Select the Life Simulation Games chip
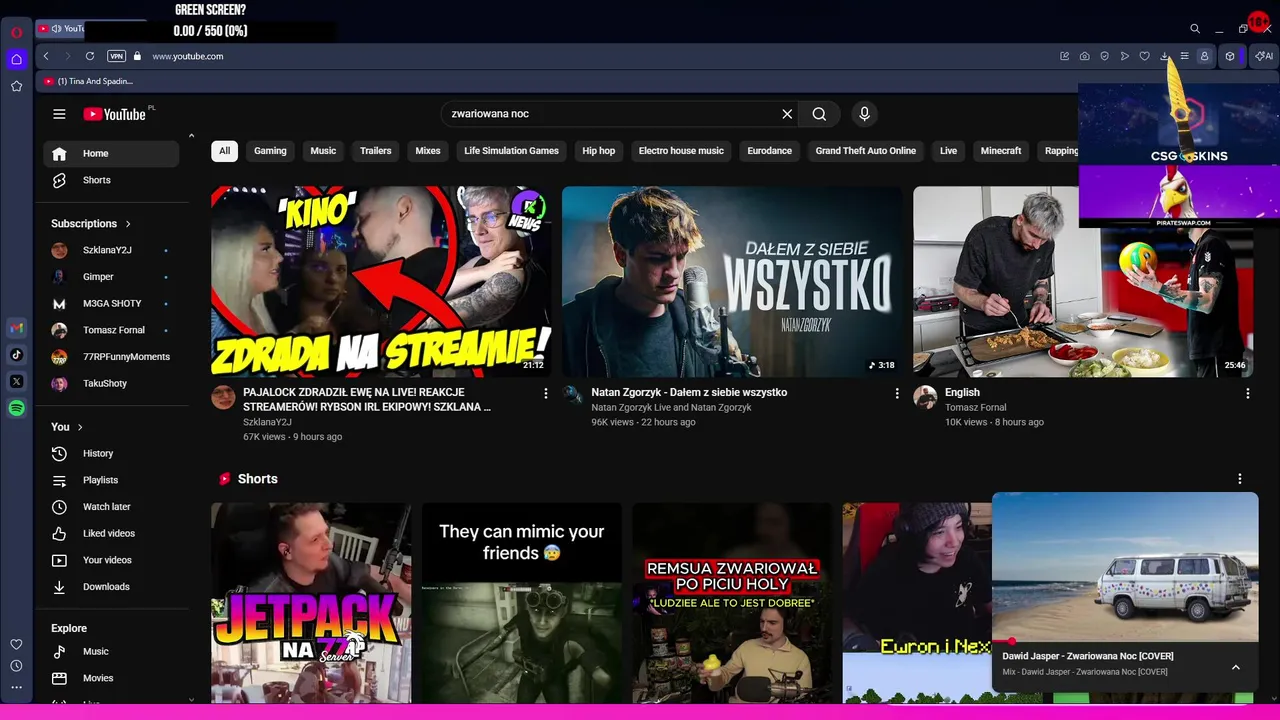 click(x=511, y=151)
